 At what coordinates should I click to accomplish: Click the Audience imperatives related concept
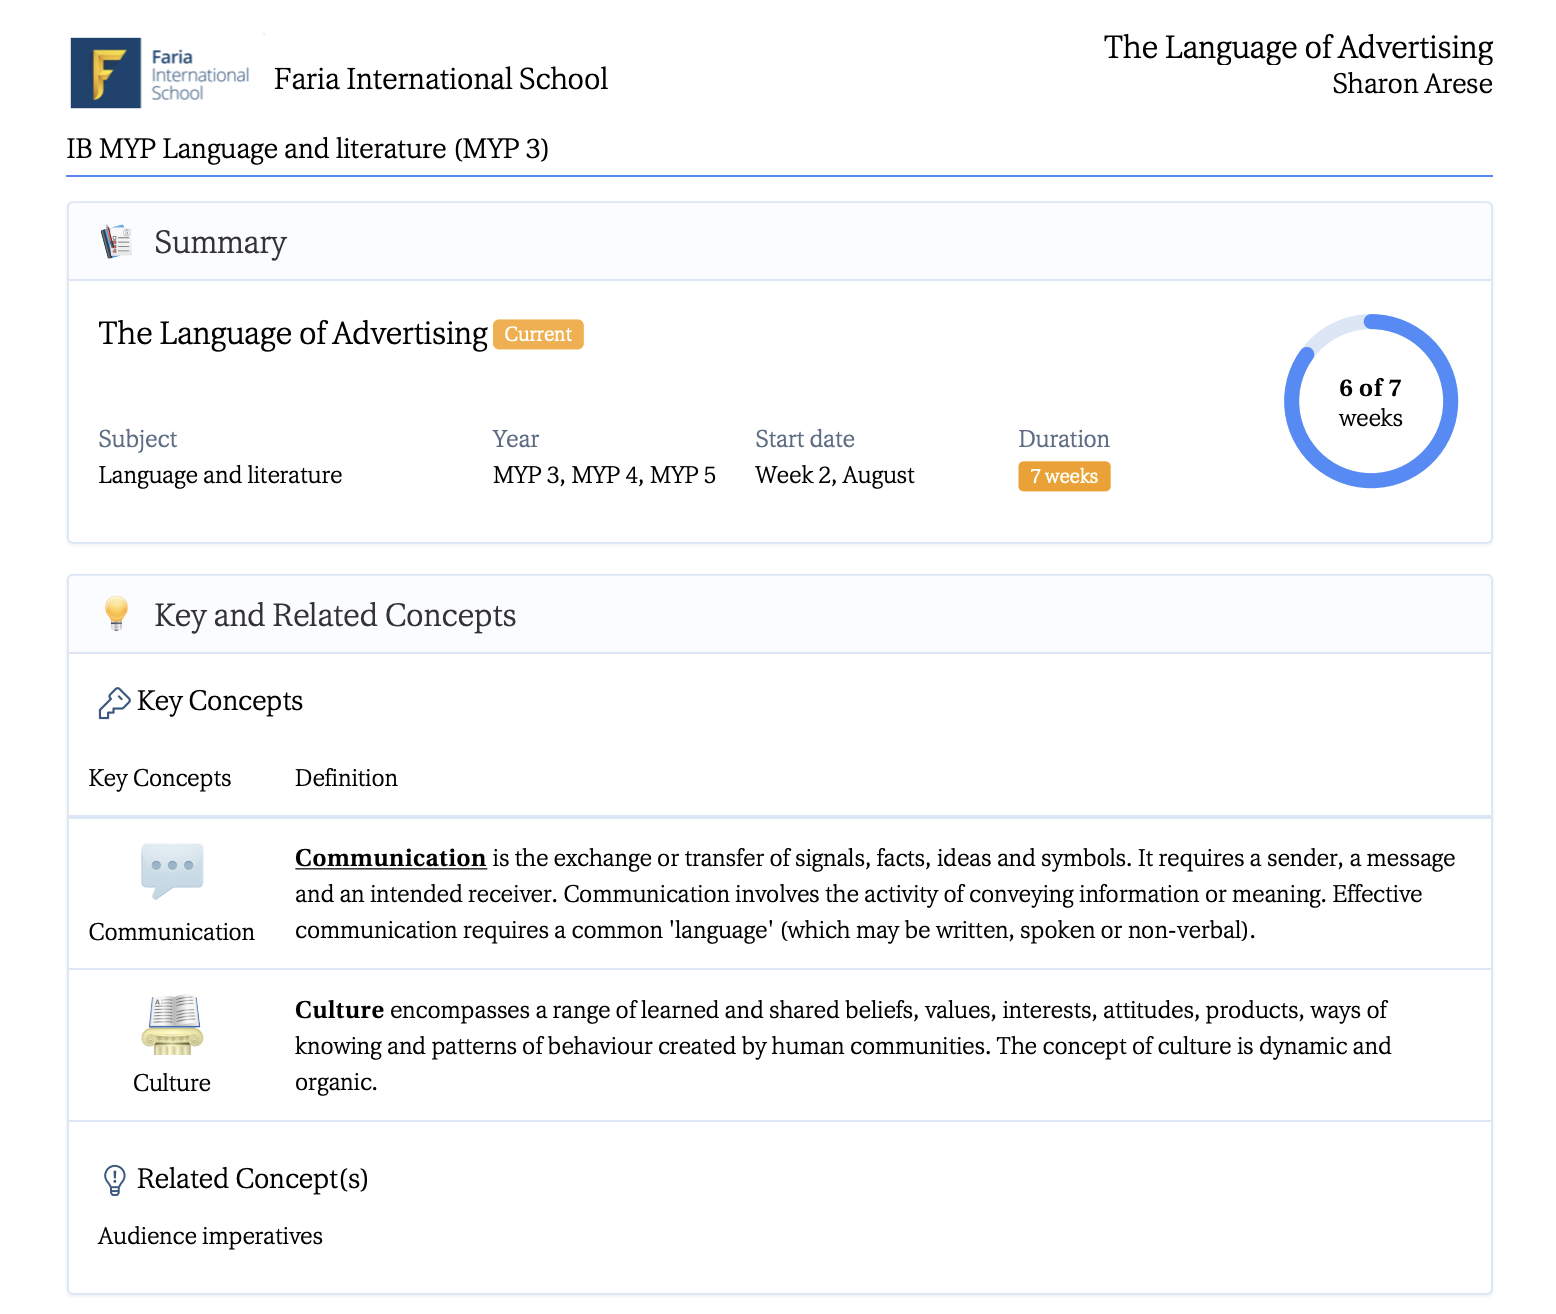210,1236
